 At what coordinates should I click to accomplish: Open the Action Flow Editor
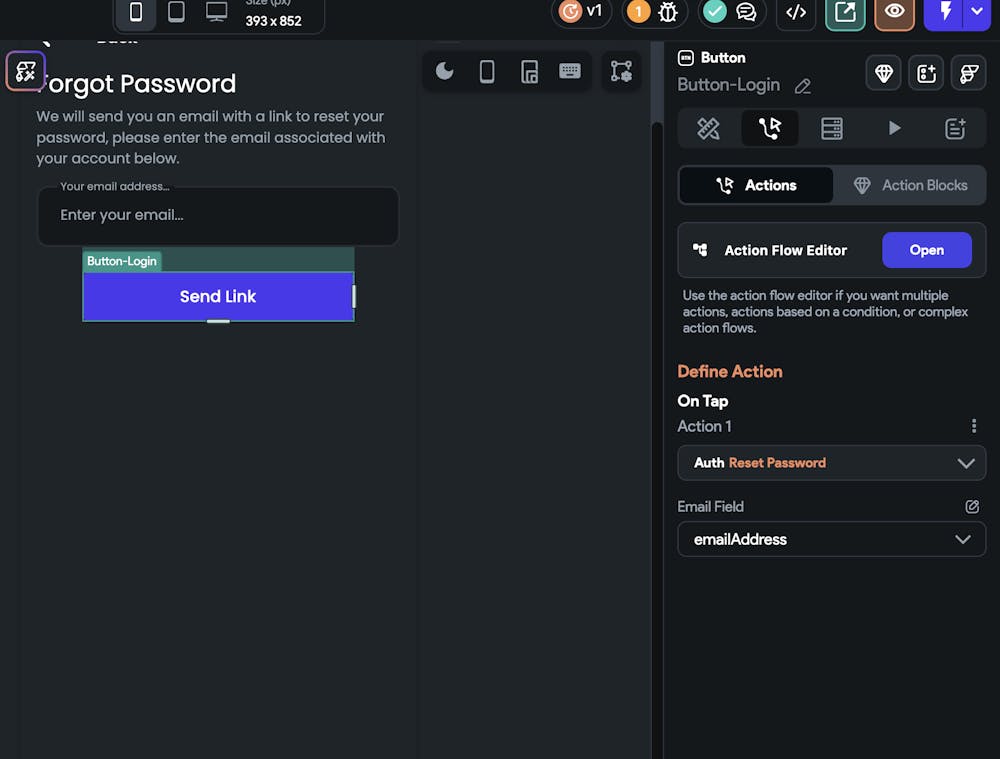click(926, 250)
